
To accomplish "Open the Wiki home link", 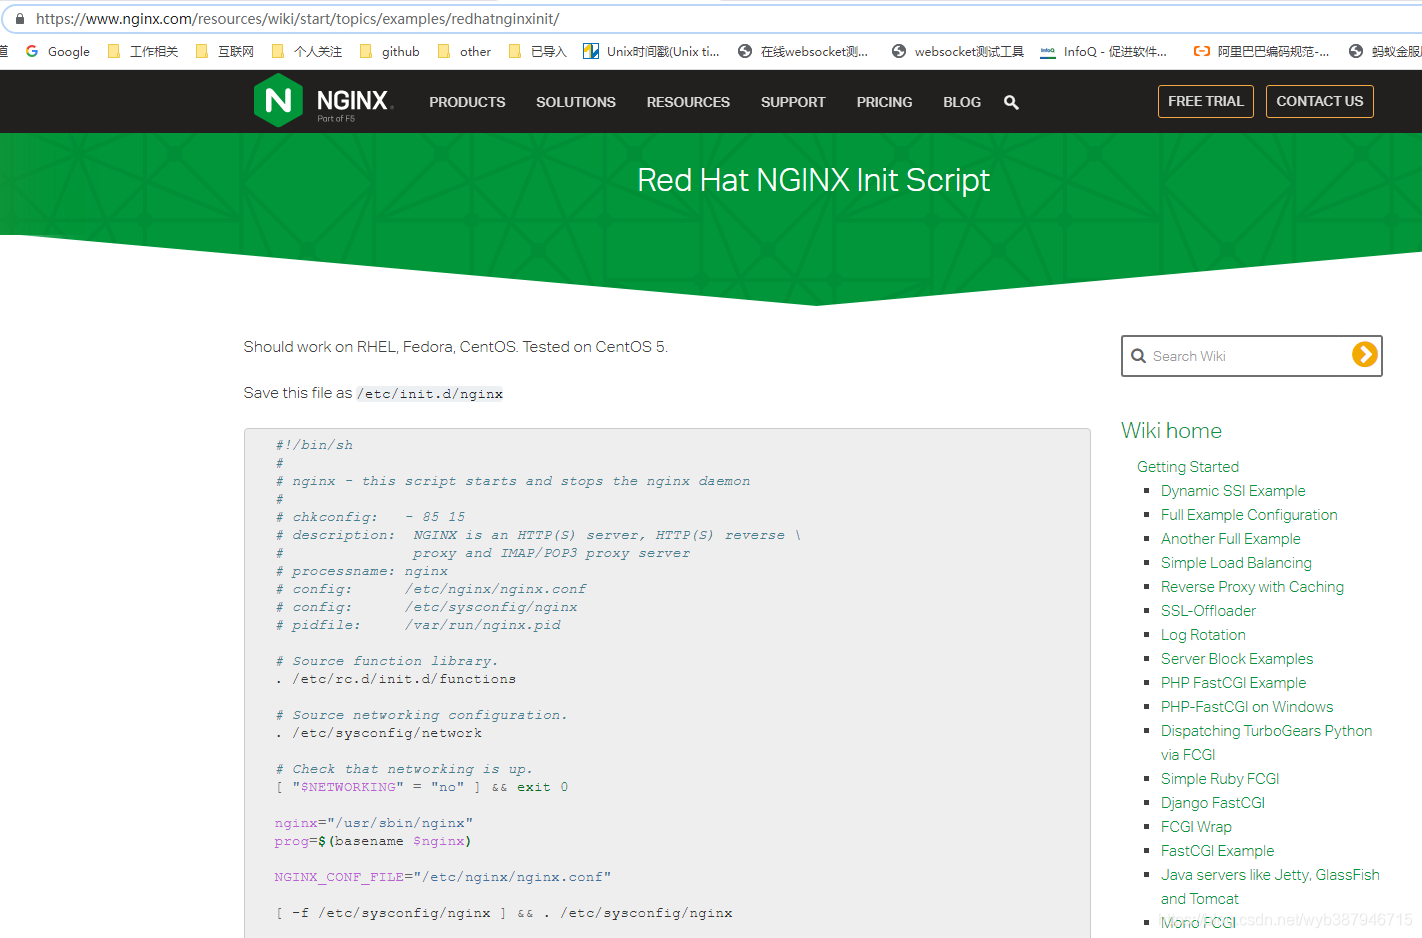I will tap(1171, 431).
